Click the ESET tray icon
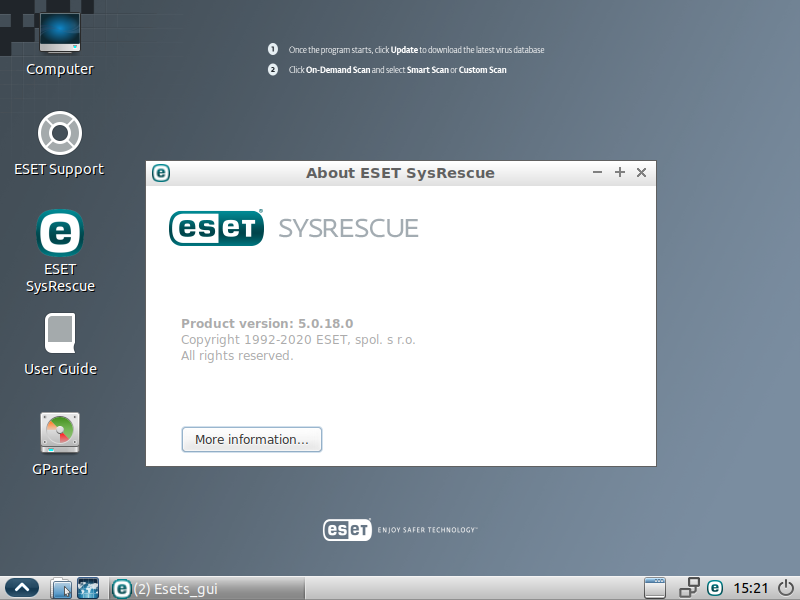This screenshot has height=600, width=800. [x=715, y=588]
